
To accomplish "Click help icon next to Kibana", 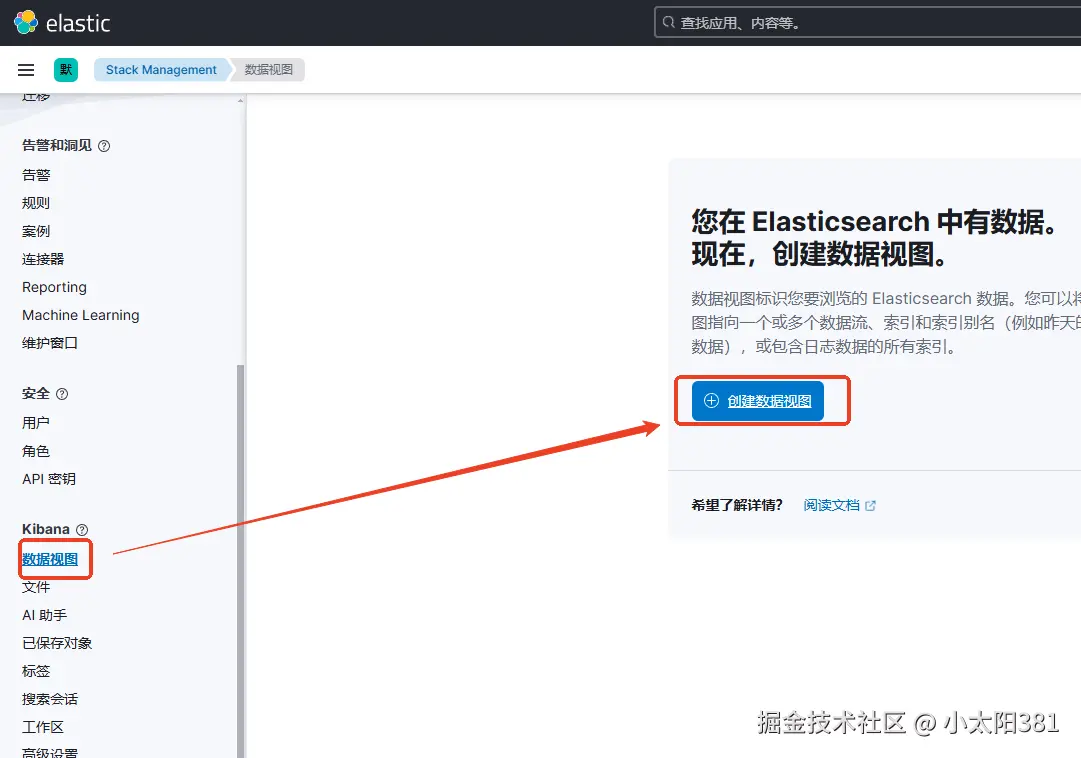I will tap(82, 530).
